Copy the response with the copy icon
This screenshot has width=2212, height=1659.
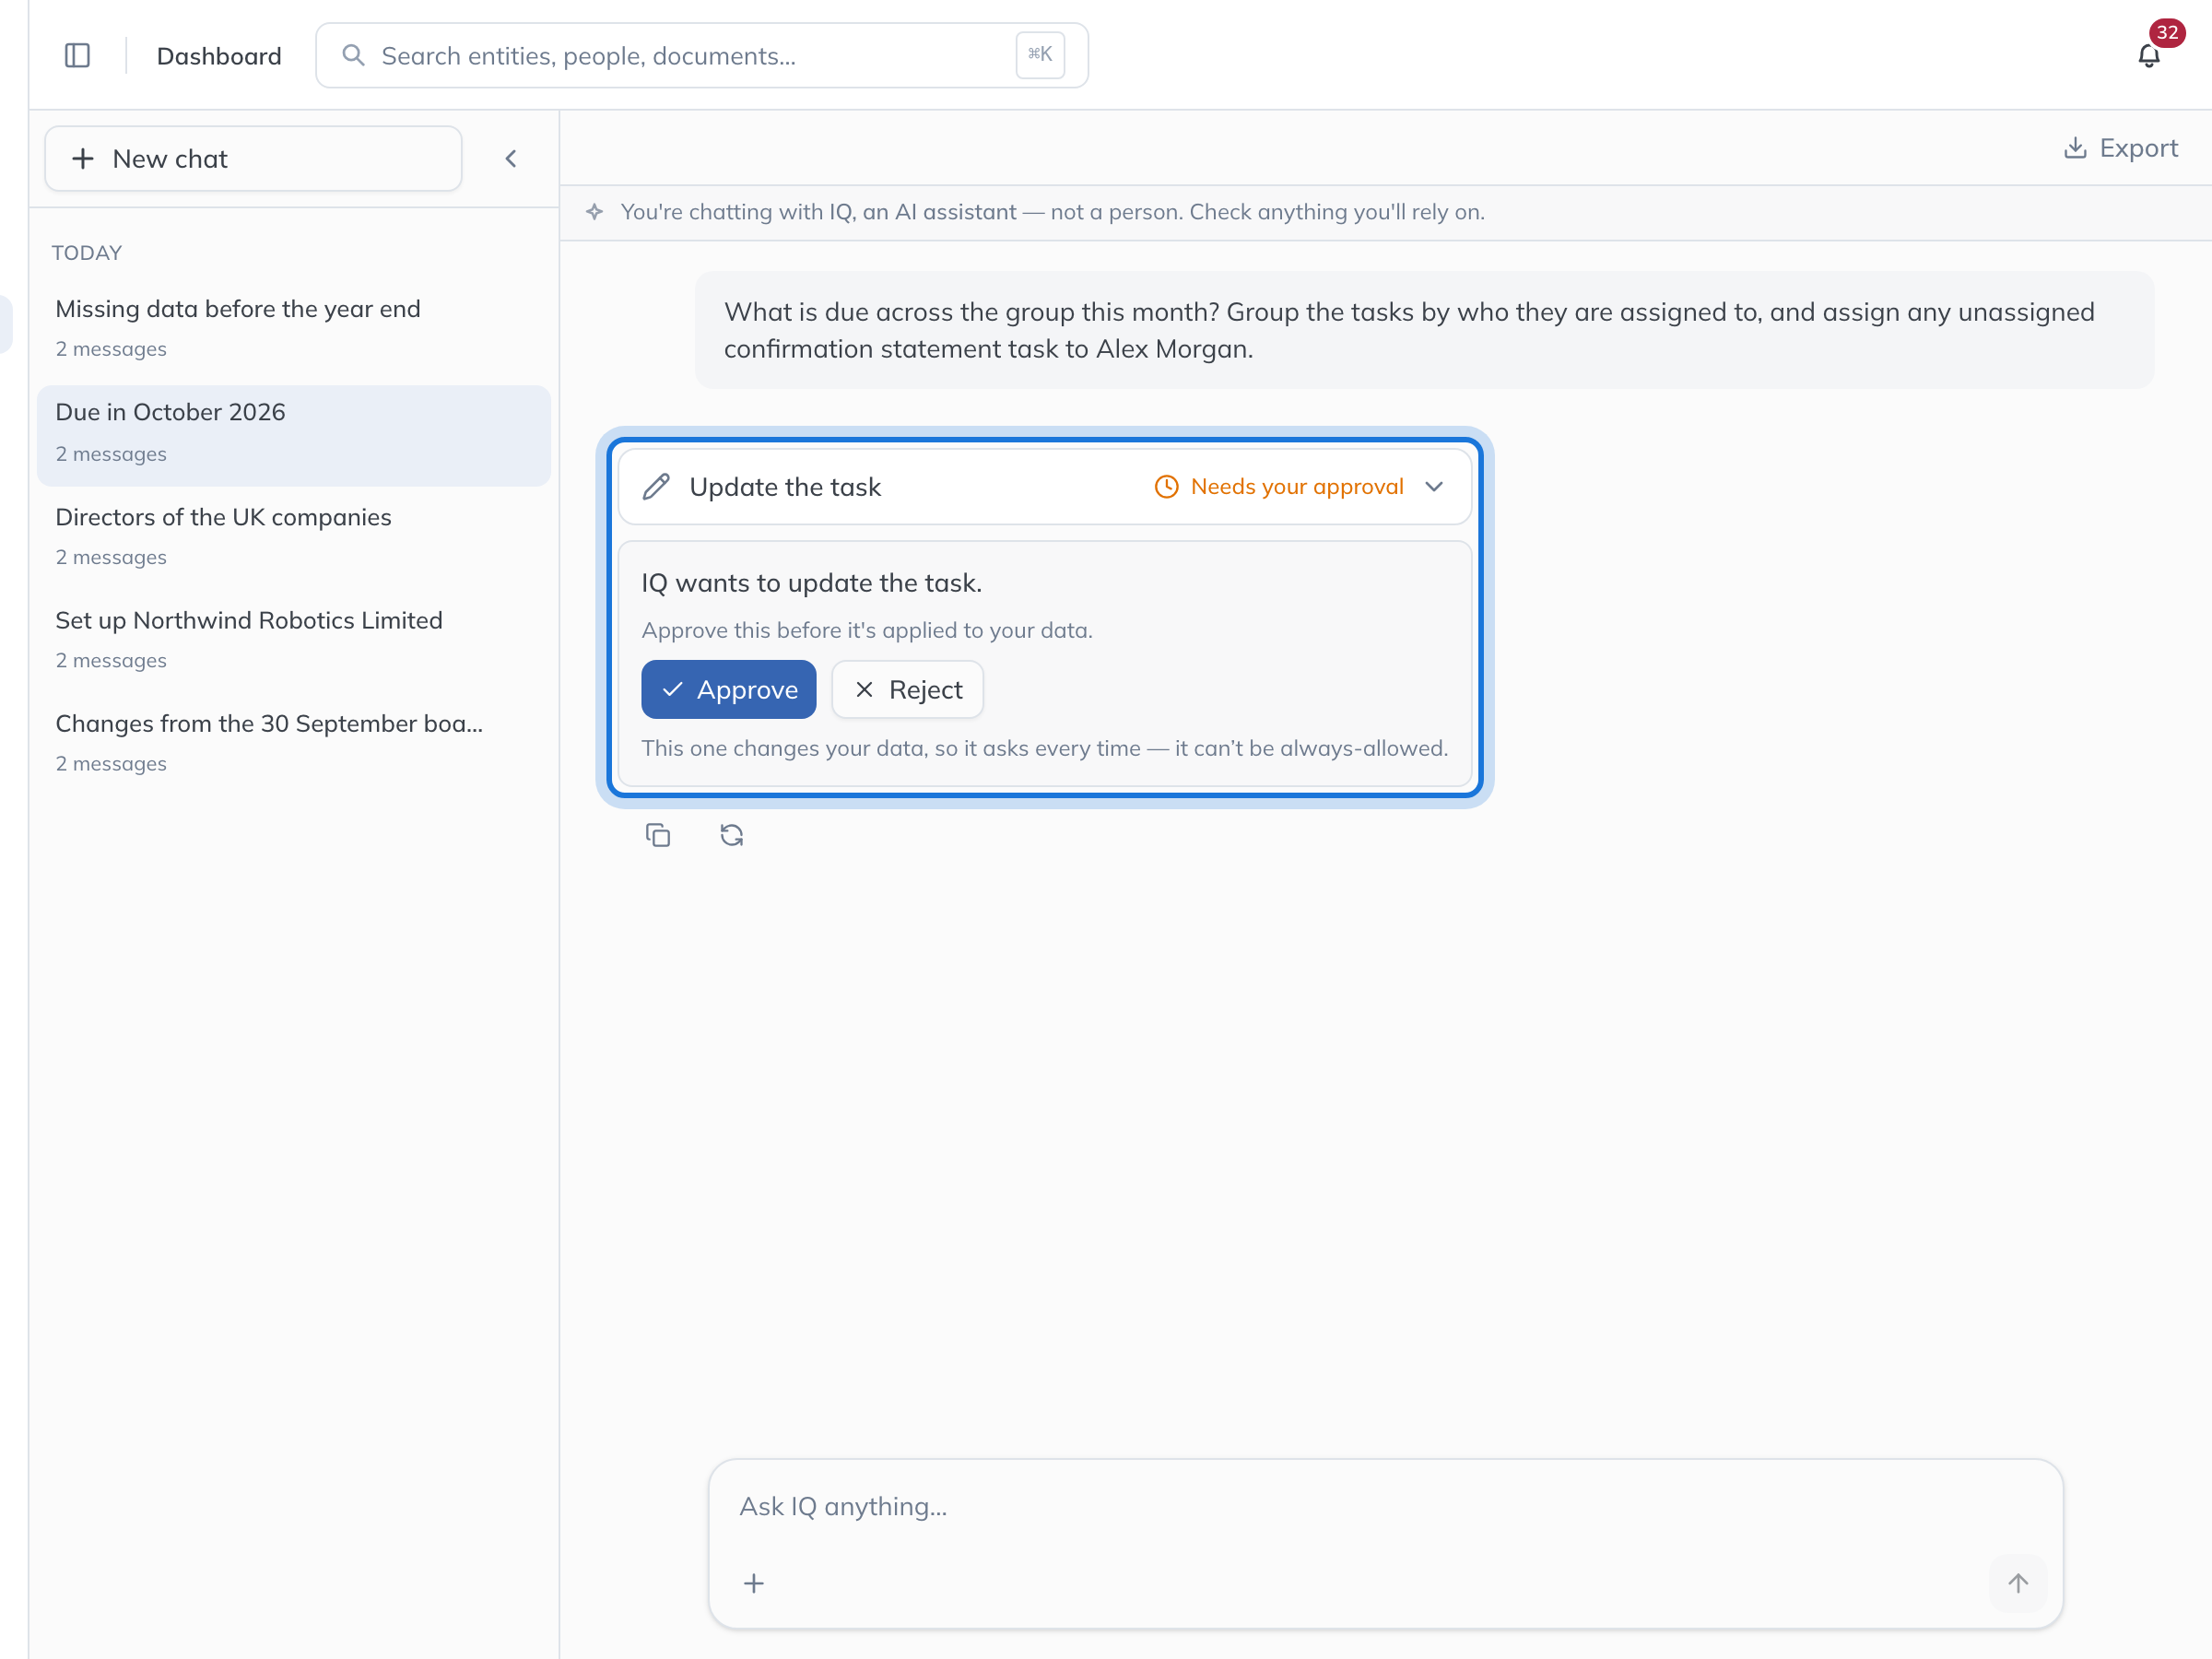(x=658, y=835)
